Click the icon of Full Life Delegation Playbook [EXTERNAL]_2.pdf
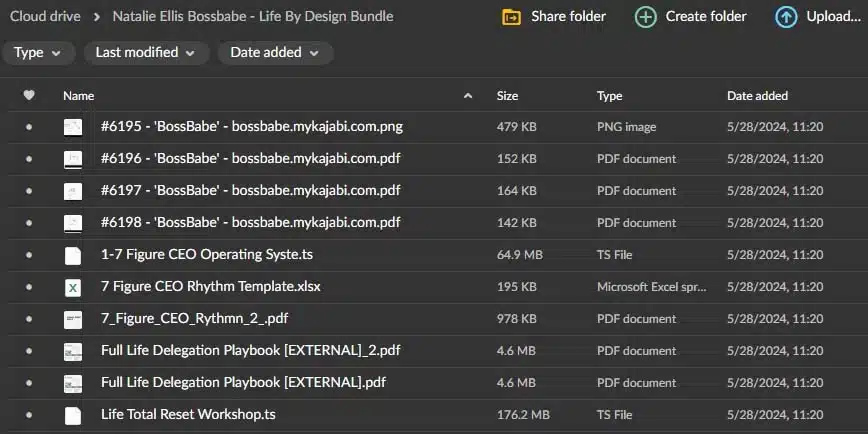868x434 pixels. point(73,352)
